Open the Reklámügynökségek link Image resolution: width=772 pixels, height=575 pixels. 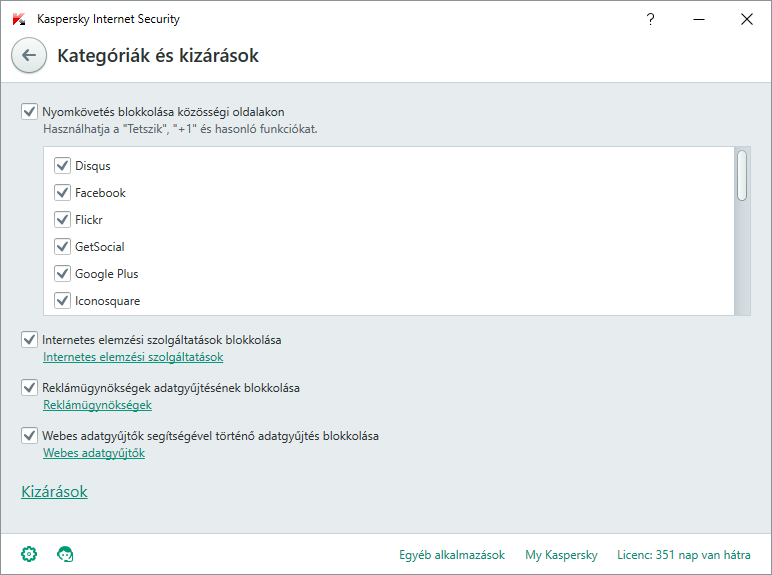click(97, 405)
